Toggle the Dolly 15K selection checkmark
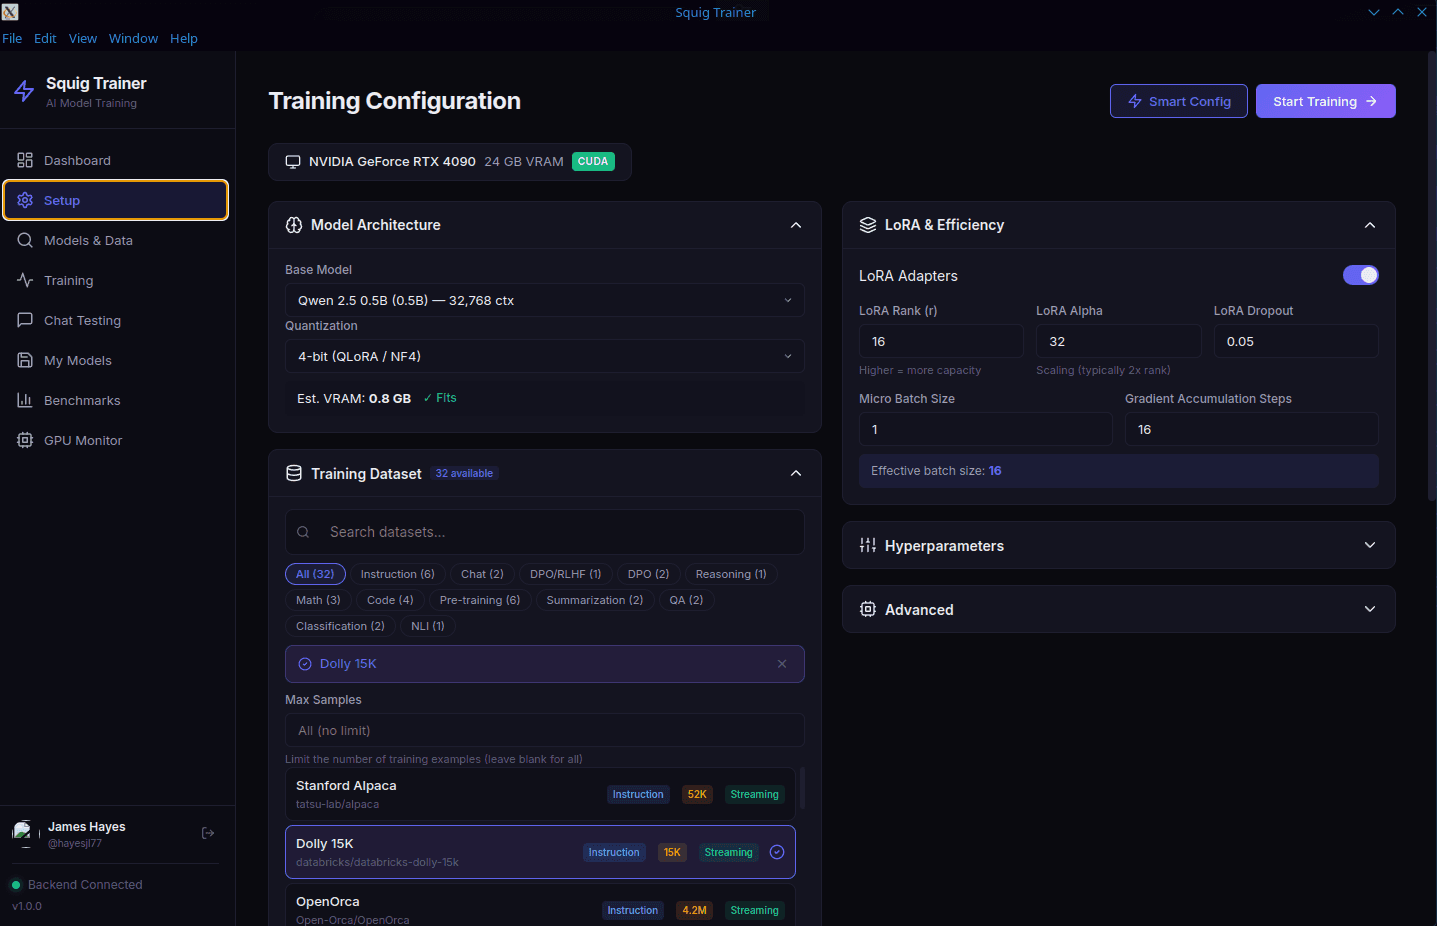 coord(777,852)
